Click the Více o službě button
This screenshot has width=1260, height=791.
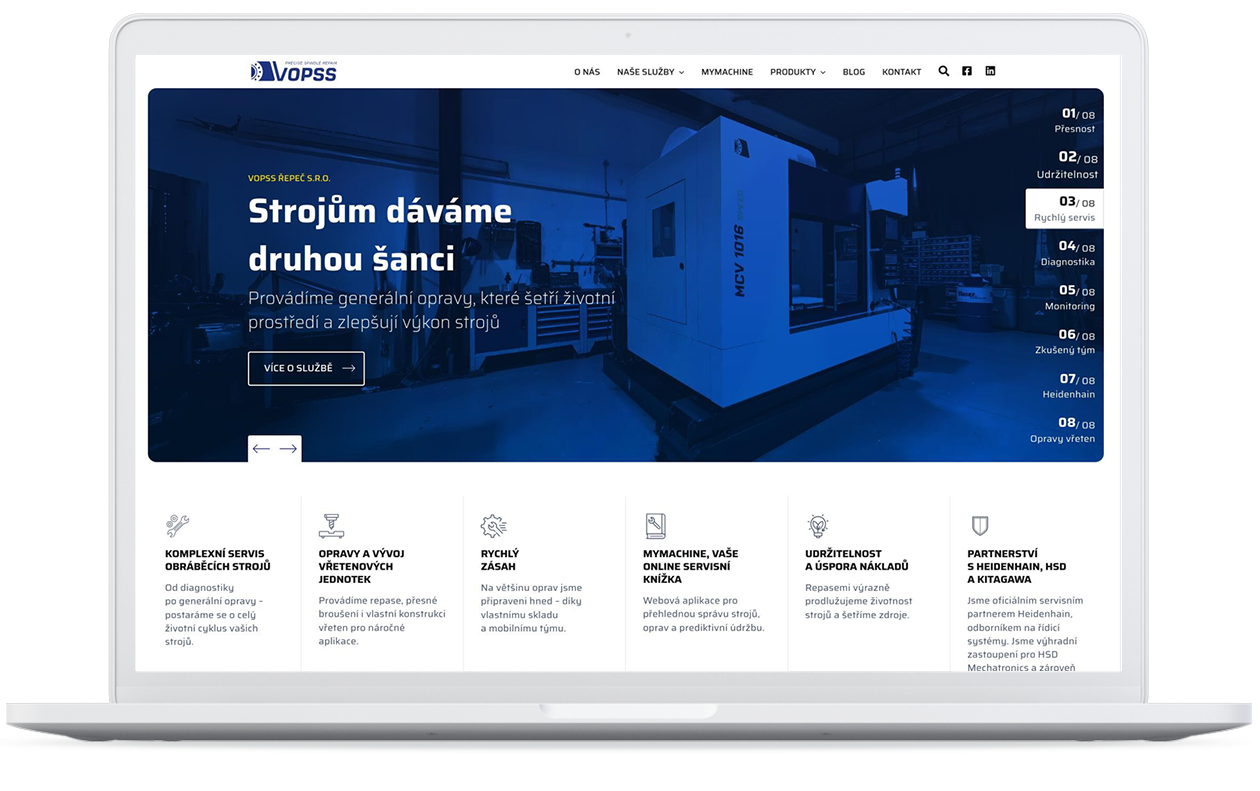[306, 368]
